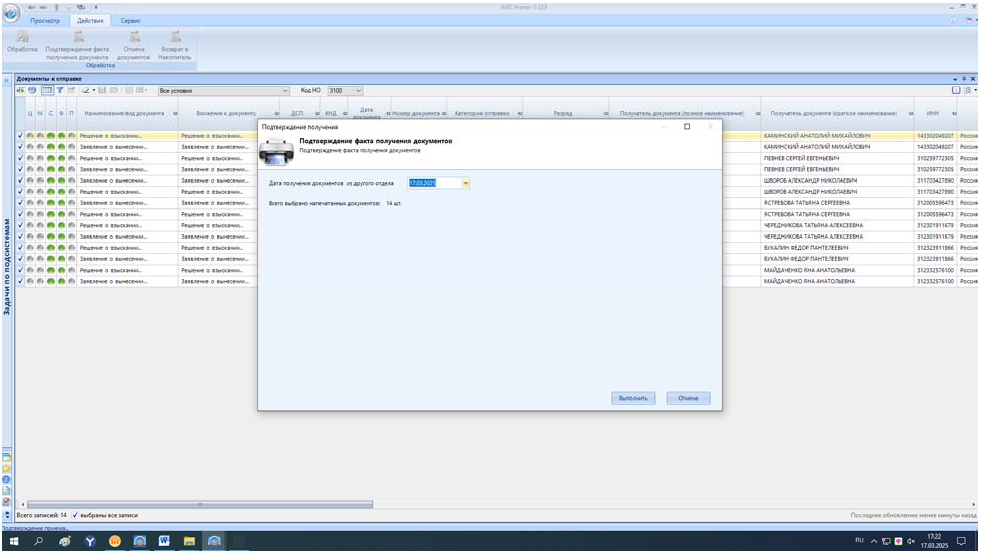The width and height of the screenshot is (981, 553).
Task: Expand the 'Все условия' filter dropdown
Action: pos(285,91)
